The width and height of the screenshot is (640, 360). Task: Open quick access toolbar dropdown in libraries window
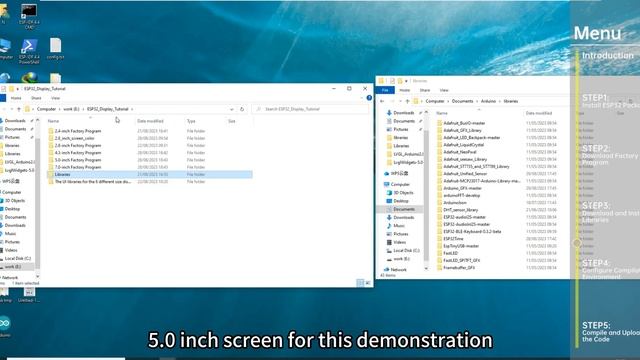tap(406, 81)
